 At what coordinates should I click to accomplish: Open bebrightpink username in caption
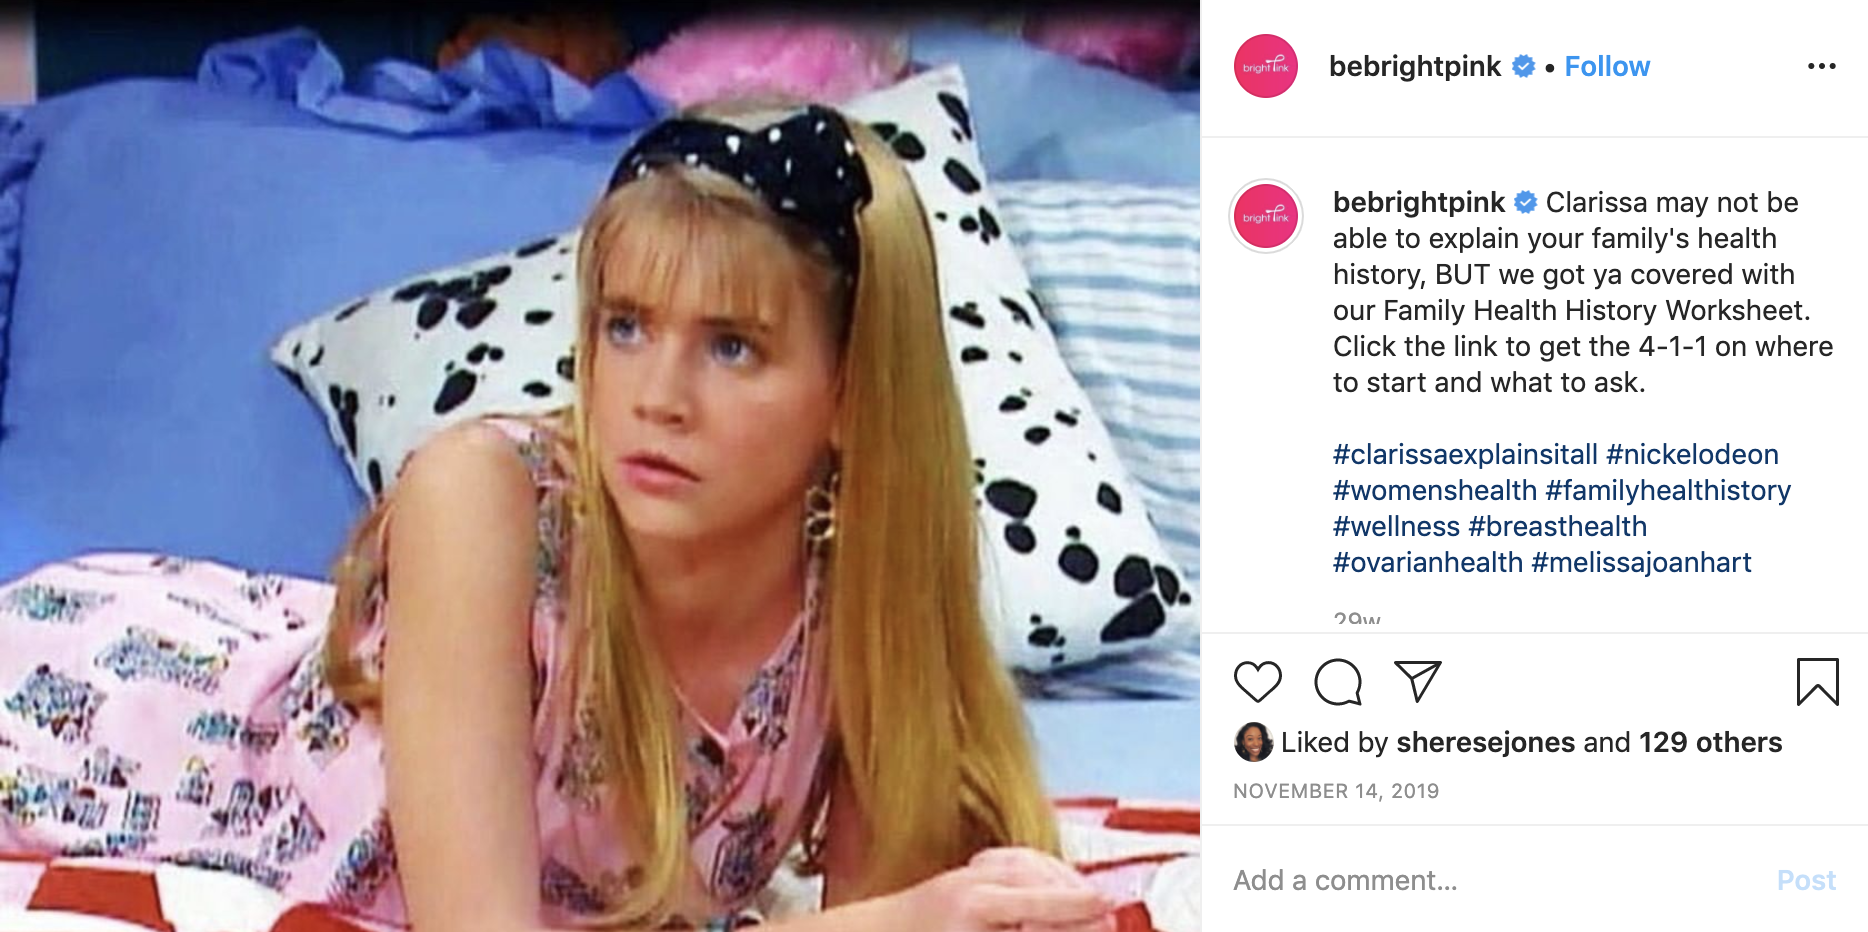tap(1419, 202)
